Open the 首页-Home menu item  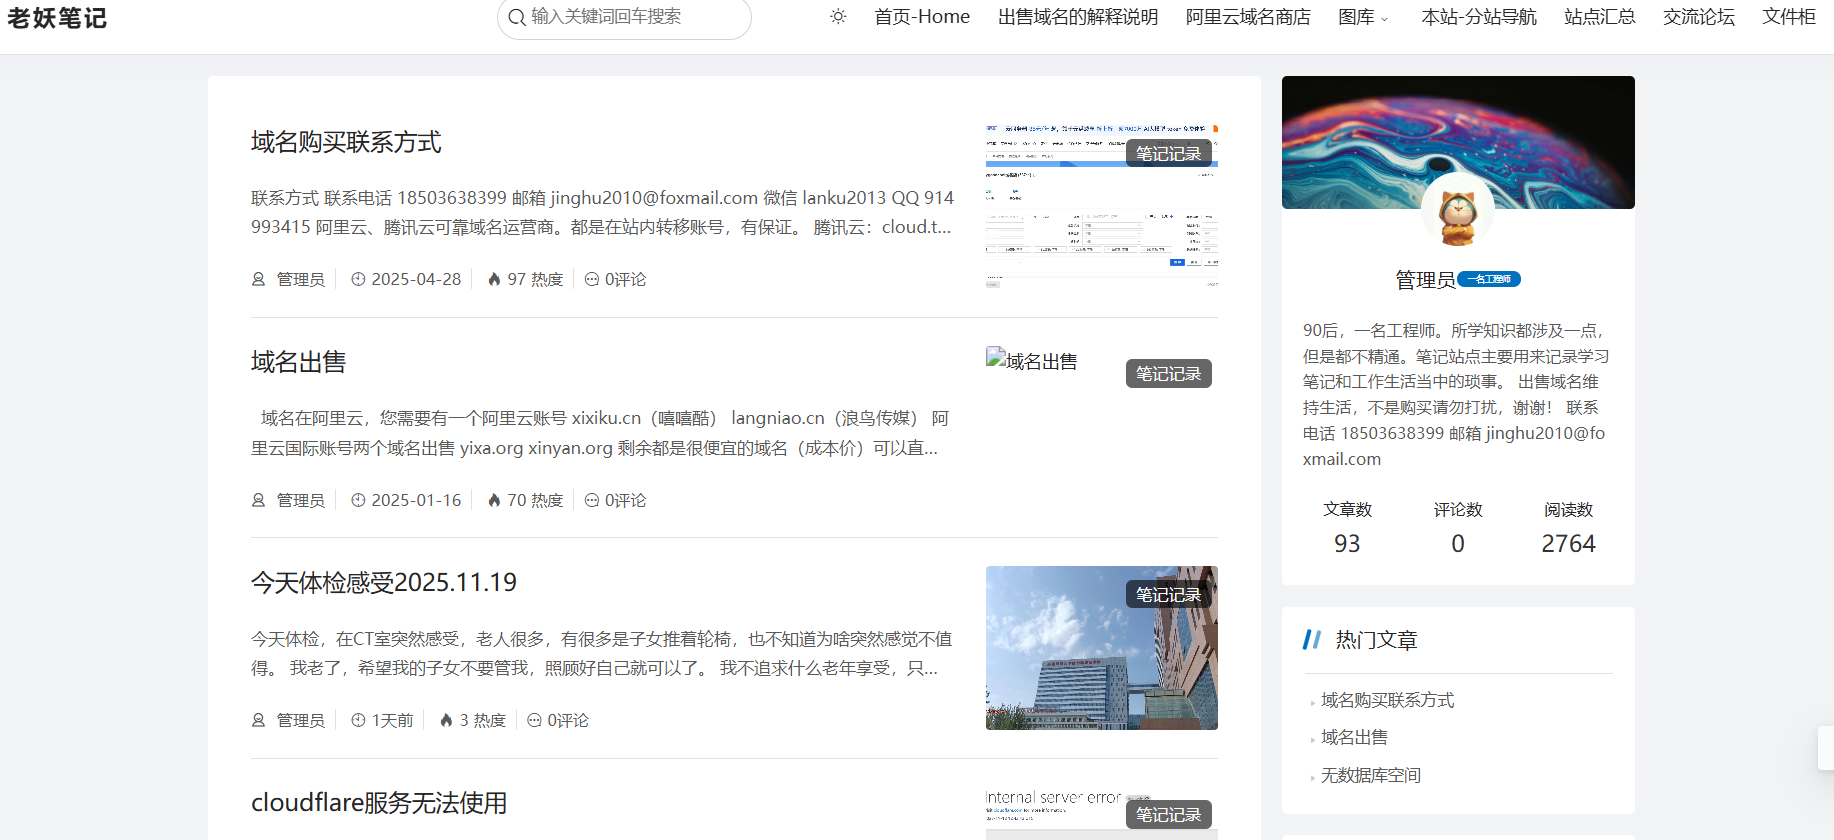pos(921,17)
